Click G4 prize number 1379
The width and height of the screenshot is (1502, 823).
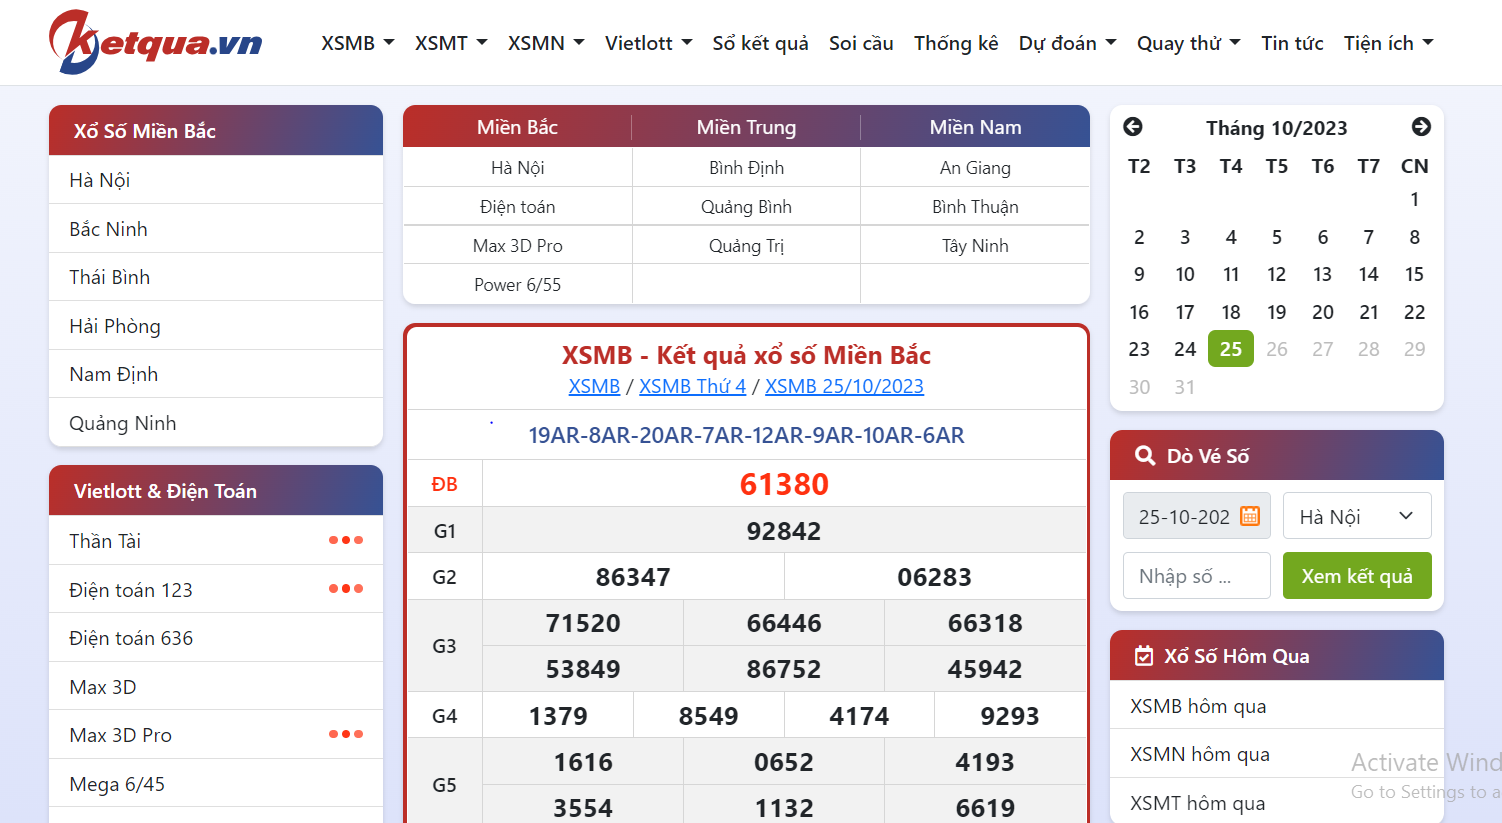[x=558, y=716]
